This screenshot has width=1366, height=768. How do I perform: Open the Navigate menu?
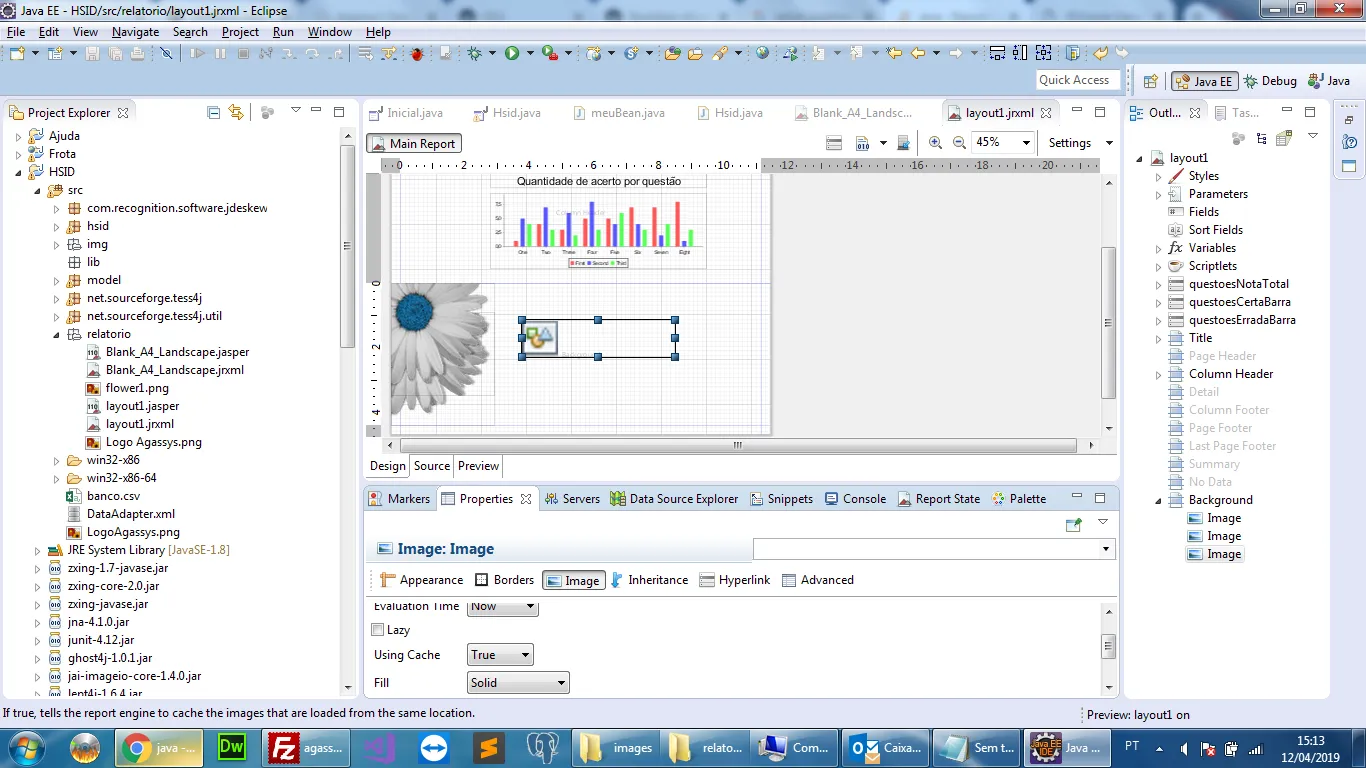pyautogui.click(x=135, y=32)
